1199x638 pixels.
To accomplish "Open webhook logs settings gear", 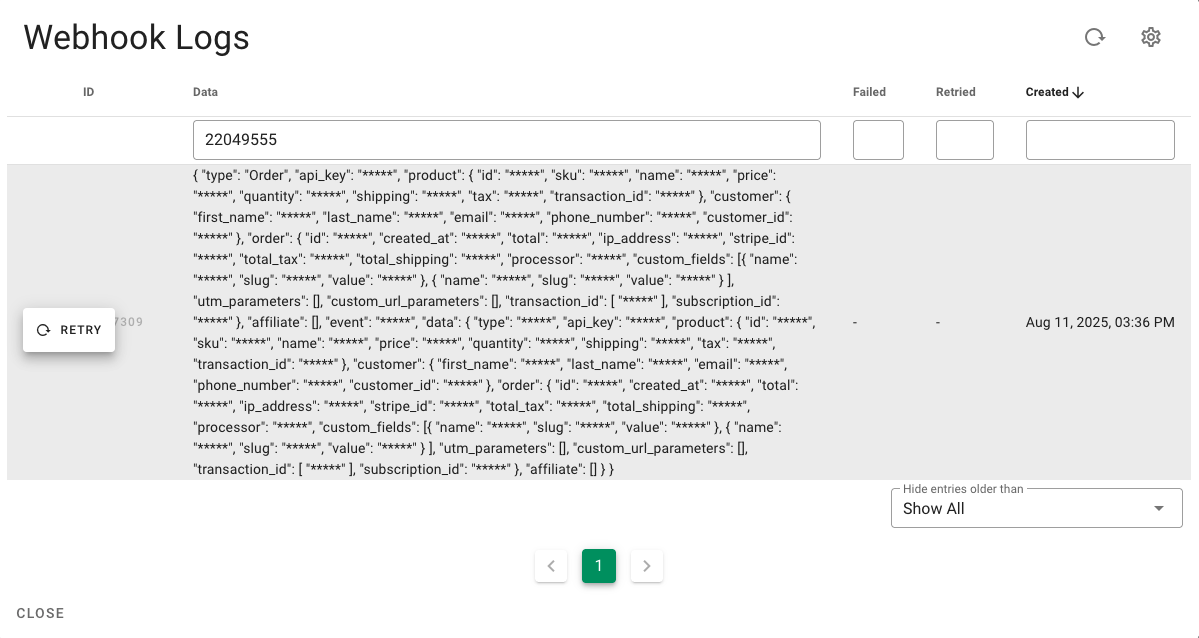I will (1151, 37).
